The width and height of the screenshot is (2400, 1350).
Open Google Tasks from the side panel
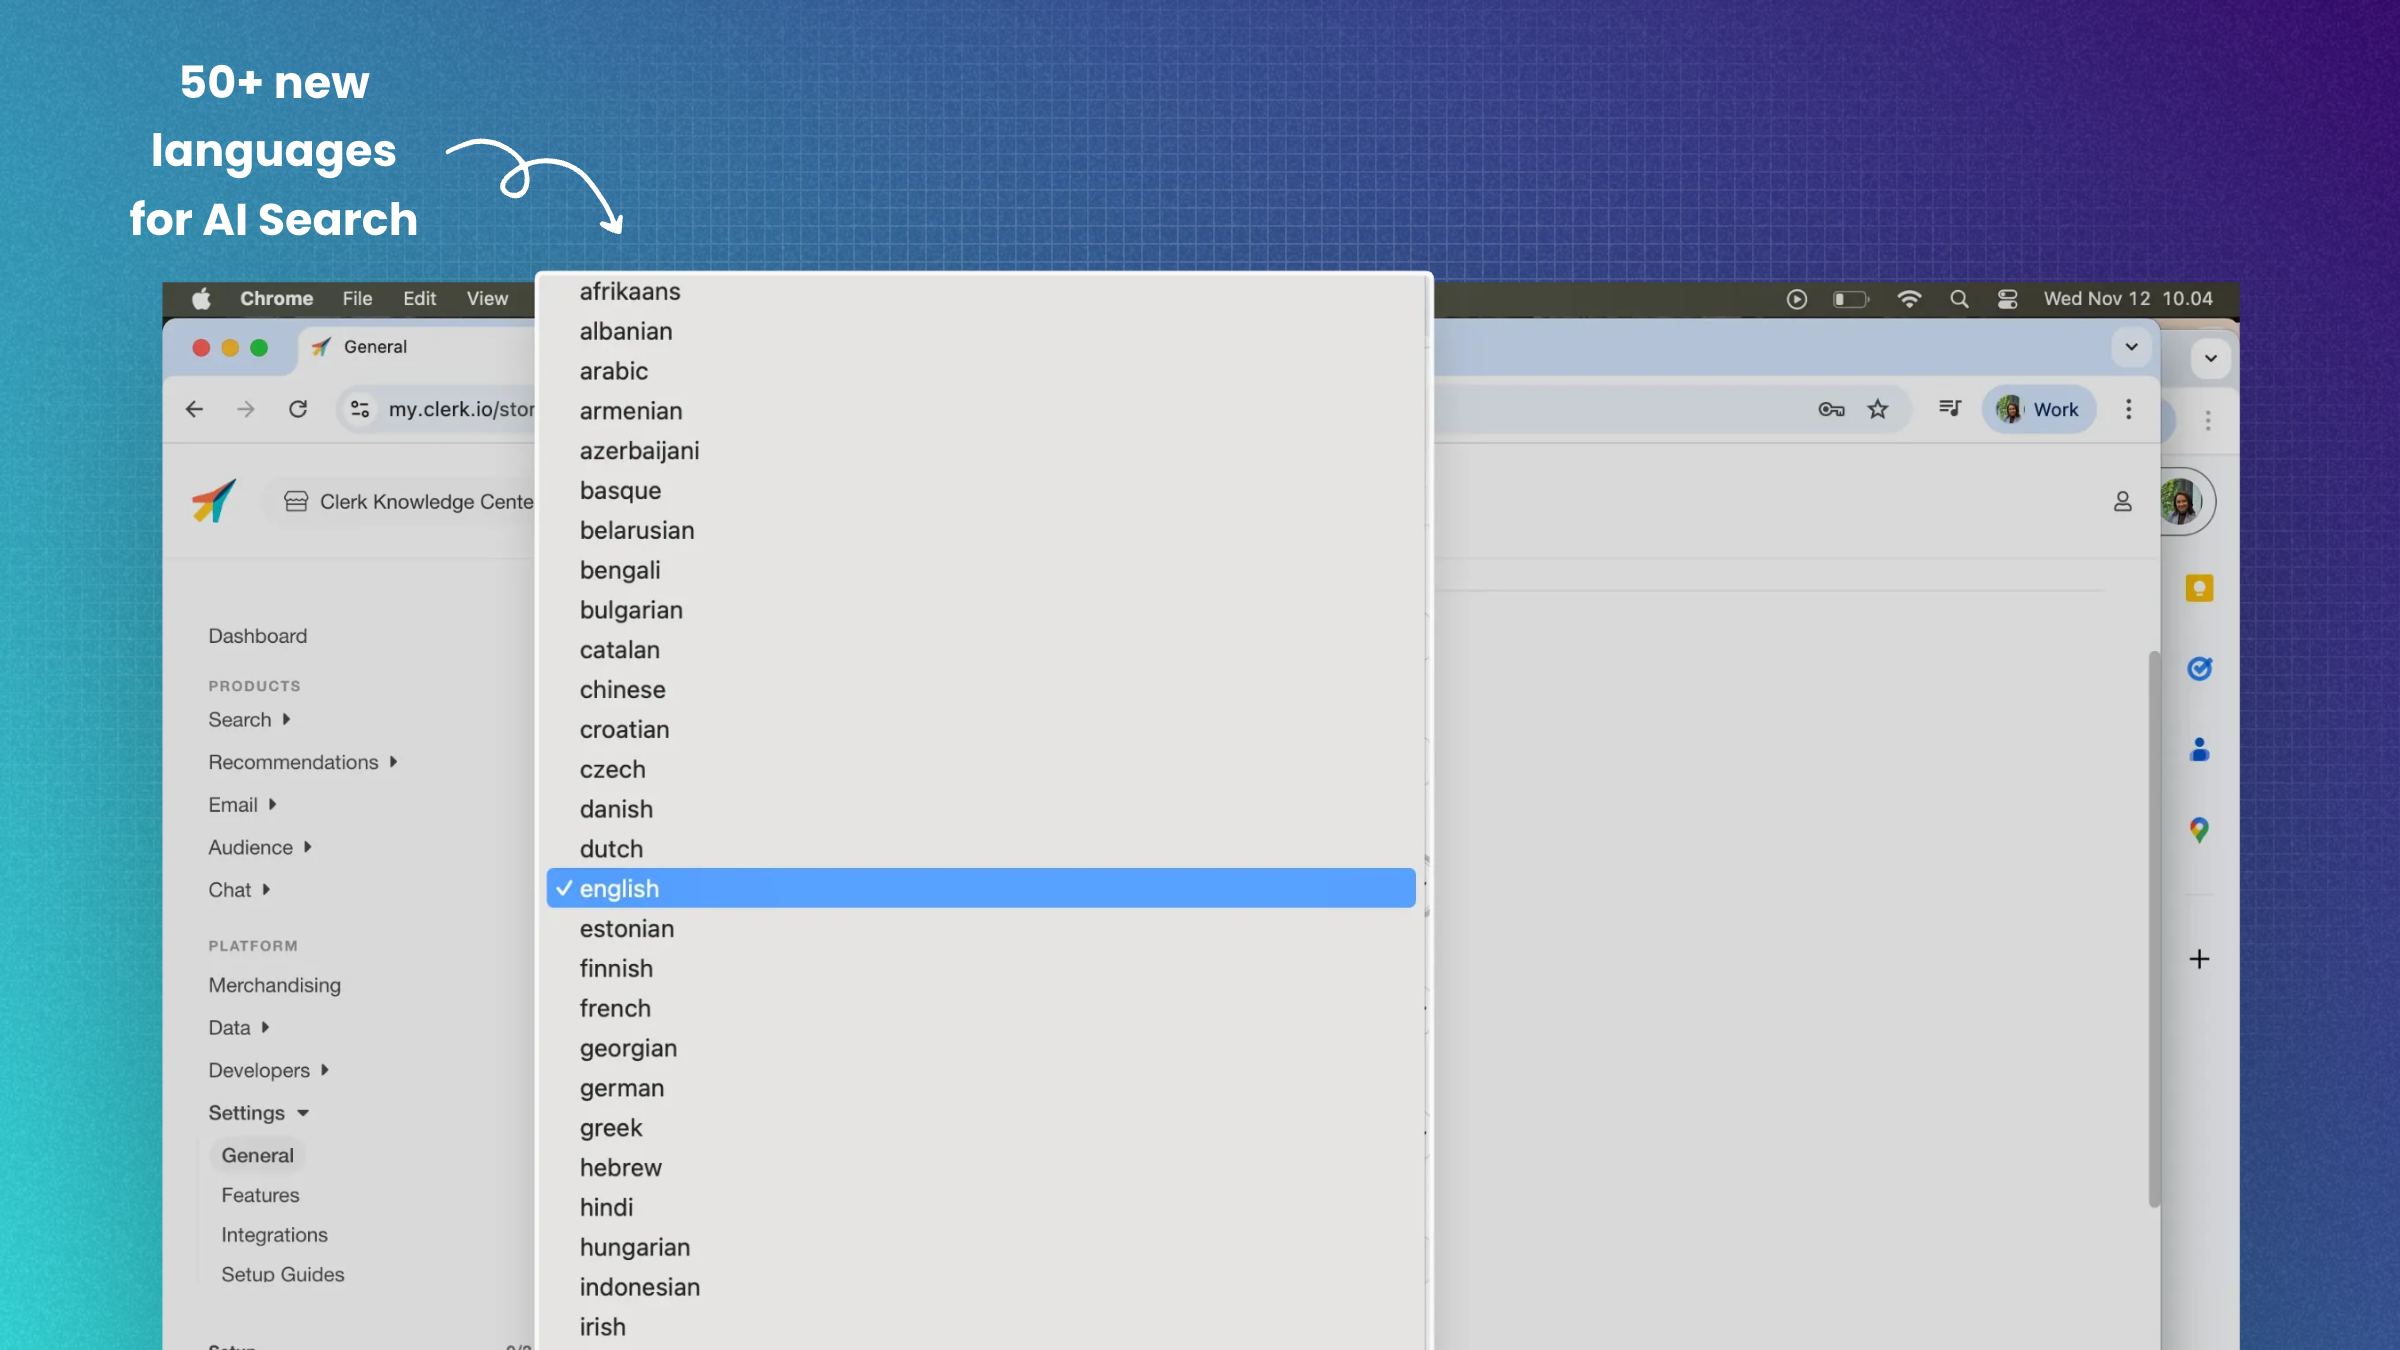click(x=2199, y=668)
